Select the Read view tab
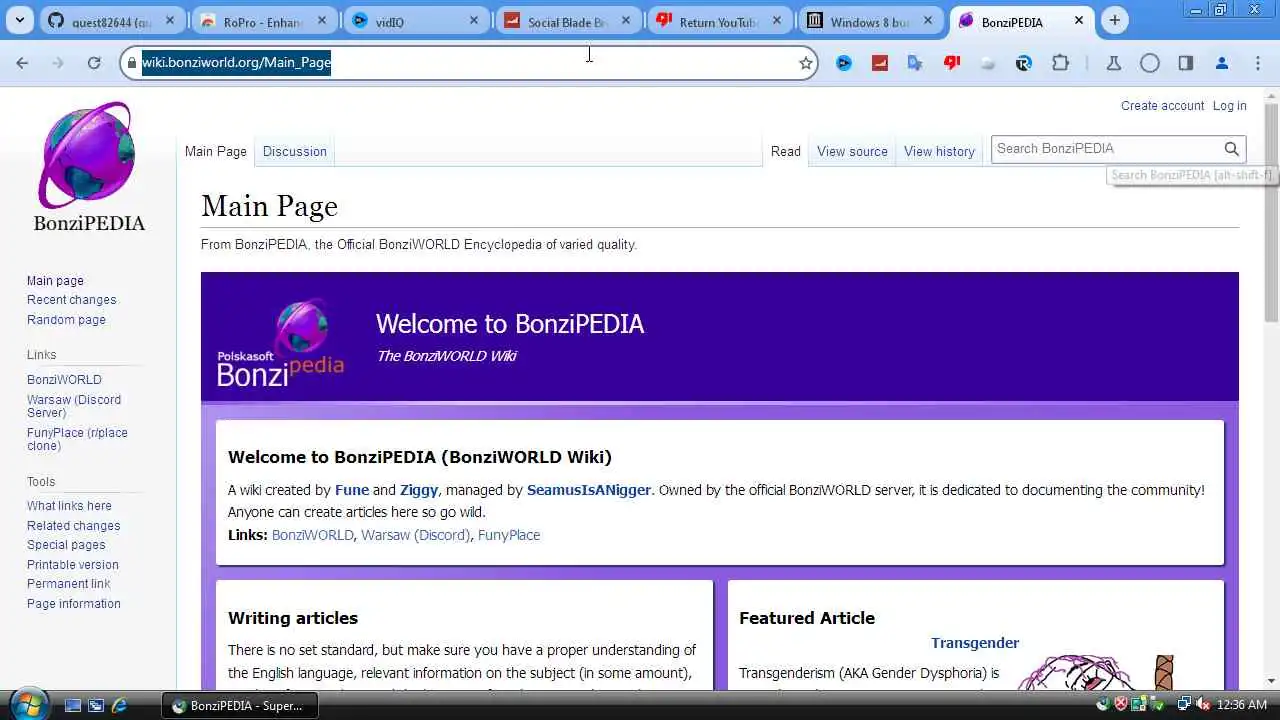This screenshot has height=720, width=1280. (x=786, y=152)
